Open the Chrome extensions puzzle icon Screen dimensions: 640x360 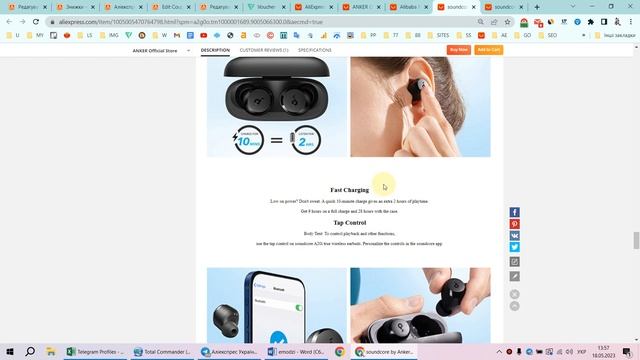click(x=591, y=22)
